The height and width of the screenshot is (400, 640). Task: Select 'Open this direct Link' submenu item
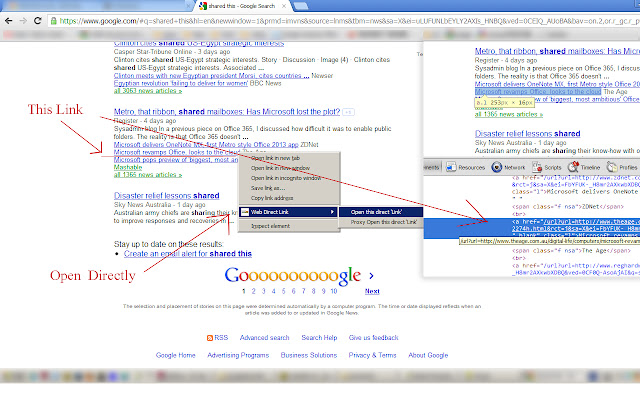coord(381,212)
